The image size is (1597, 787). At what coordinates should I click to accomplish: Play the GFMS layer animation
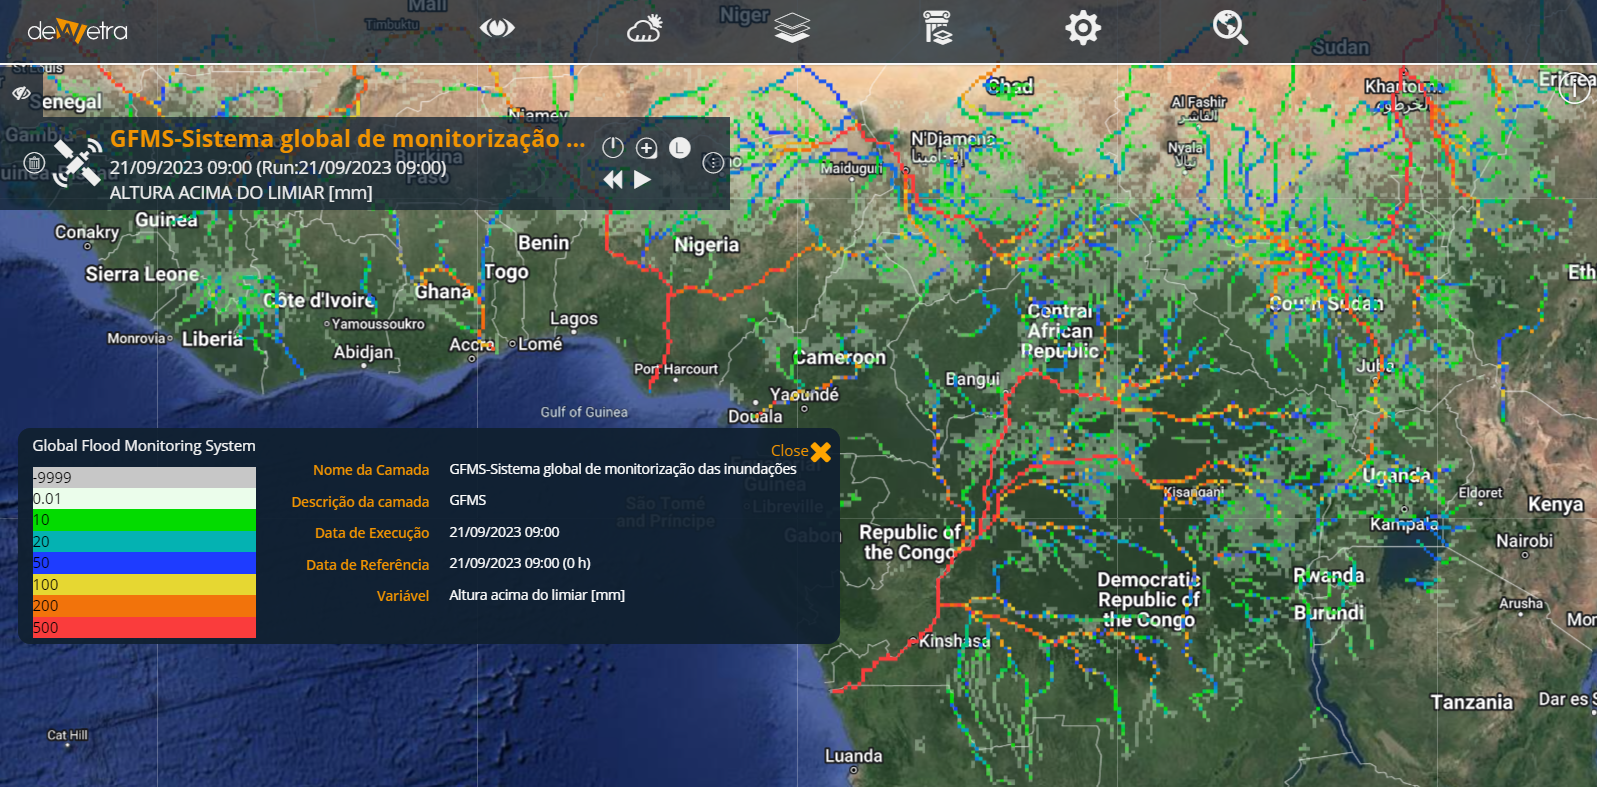(x=643, y=180)
